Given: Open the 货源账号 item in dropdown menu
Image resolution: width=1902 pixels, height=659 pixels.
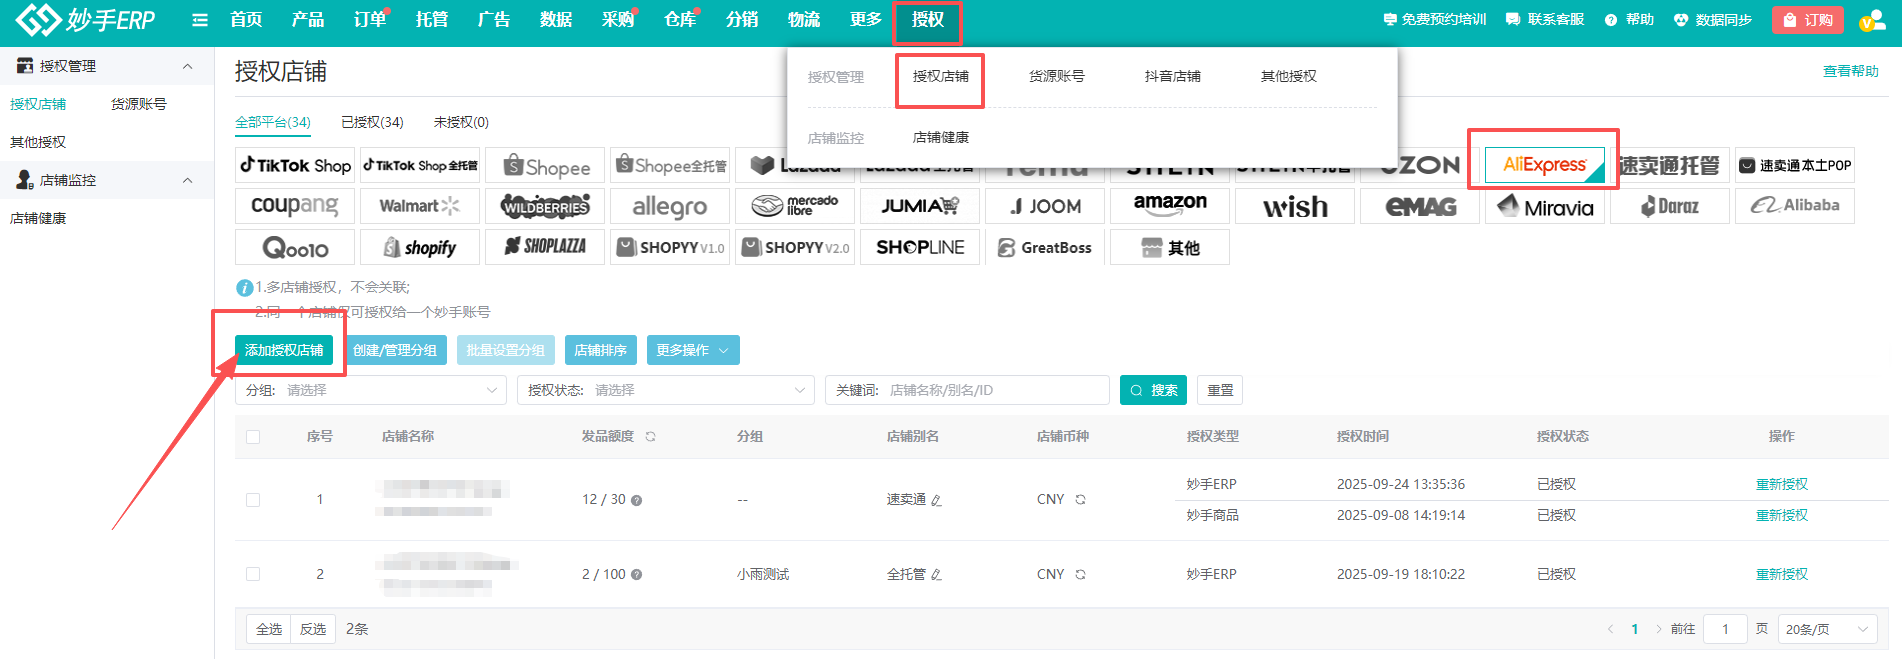Looking at the screenshot, I should point(1056,76).
